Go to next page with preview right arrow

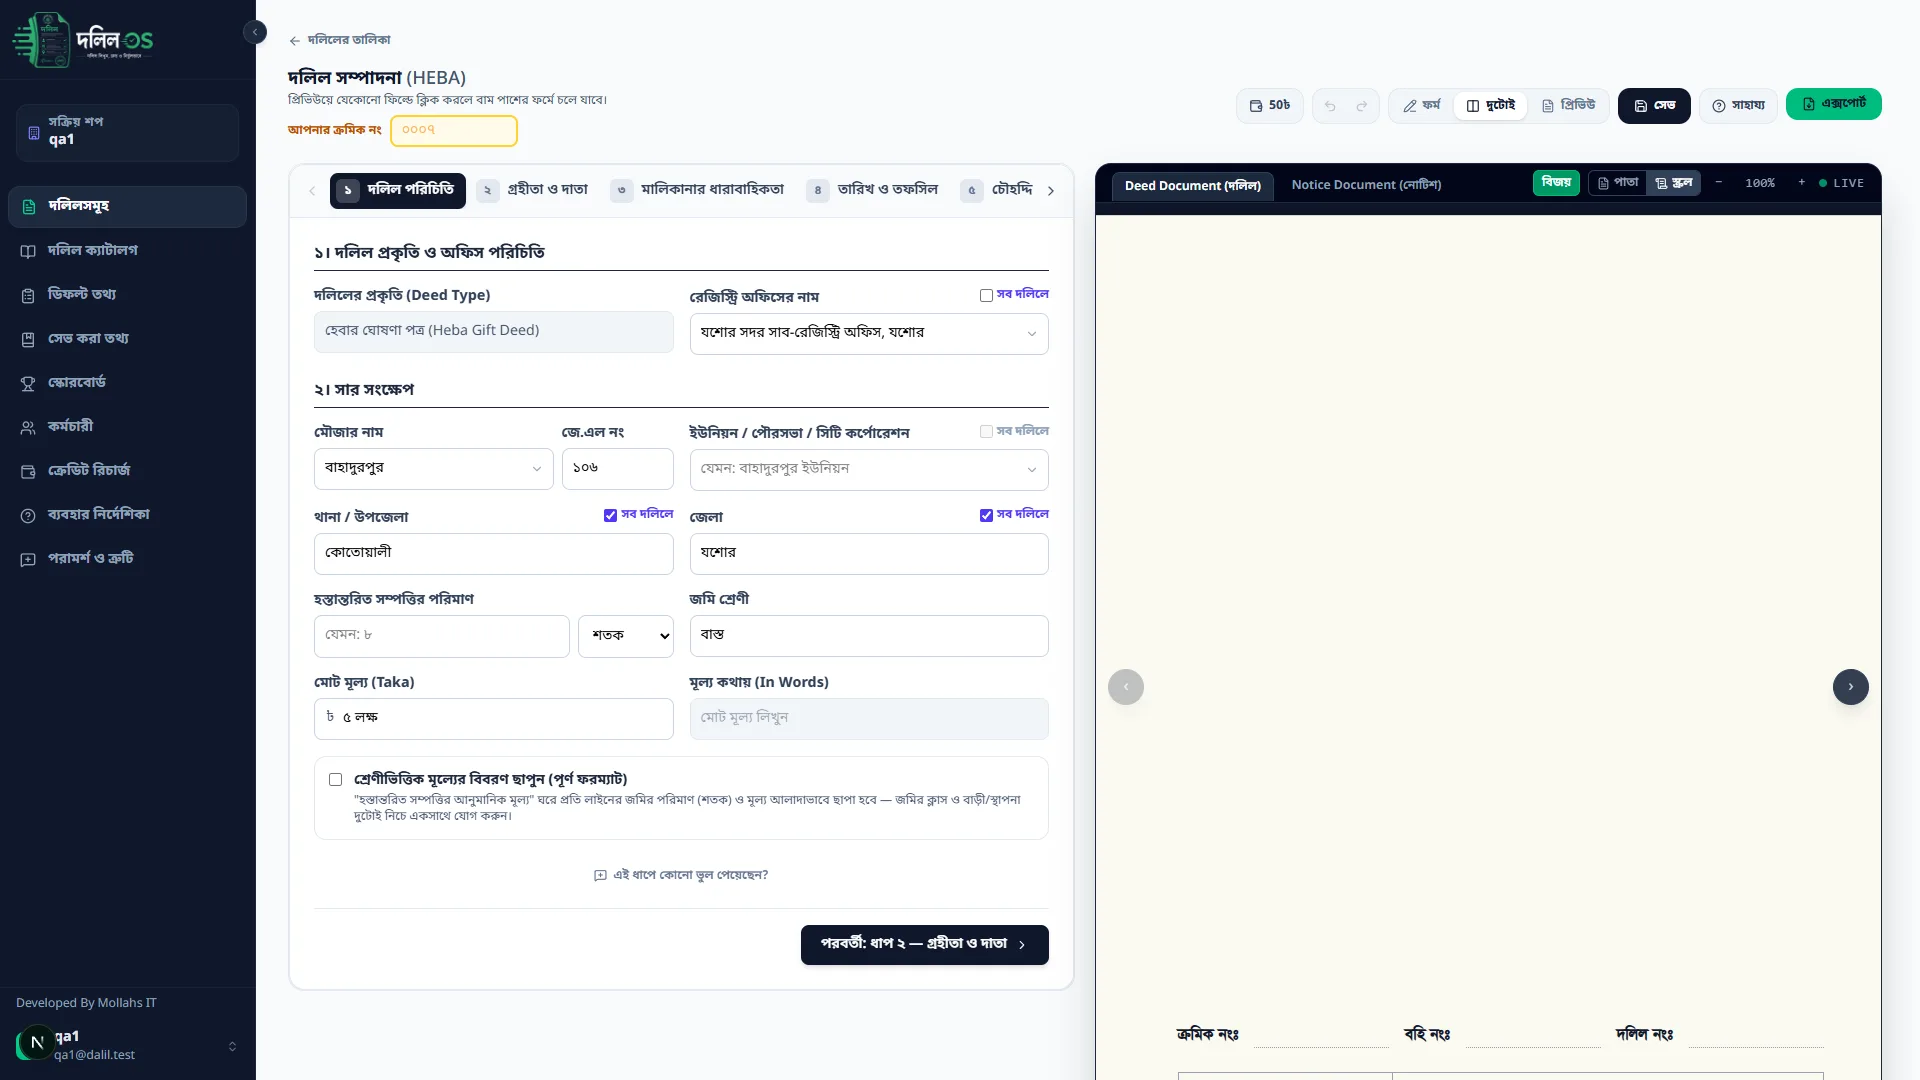(1850, 687)
